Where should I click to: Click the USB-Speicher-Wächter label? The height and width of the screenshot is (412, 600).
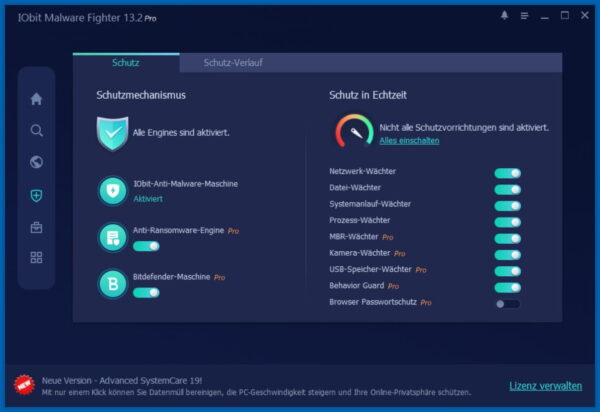(x=370, y=269)
